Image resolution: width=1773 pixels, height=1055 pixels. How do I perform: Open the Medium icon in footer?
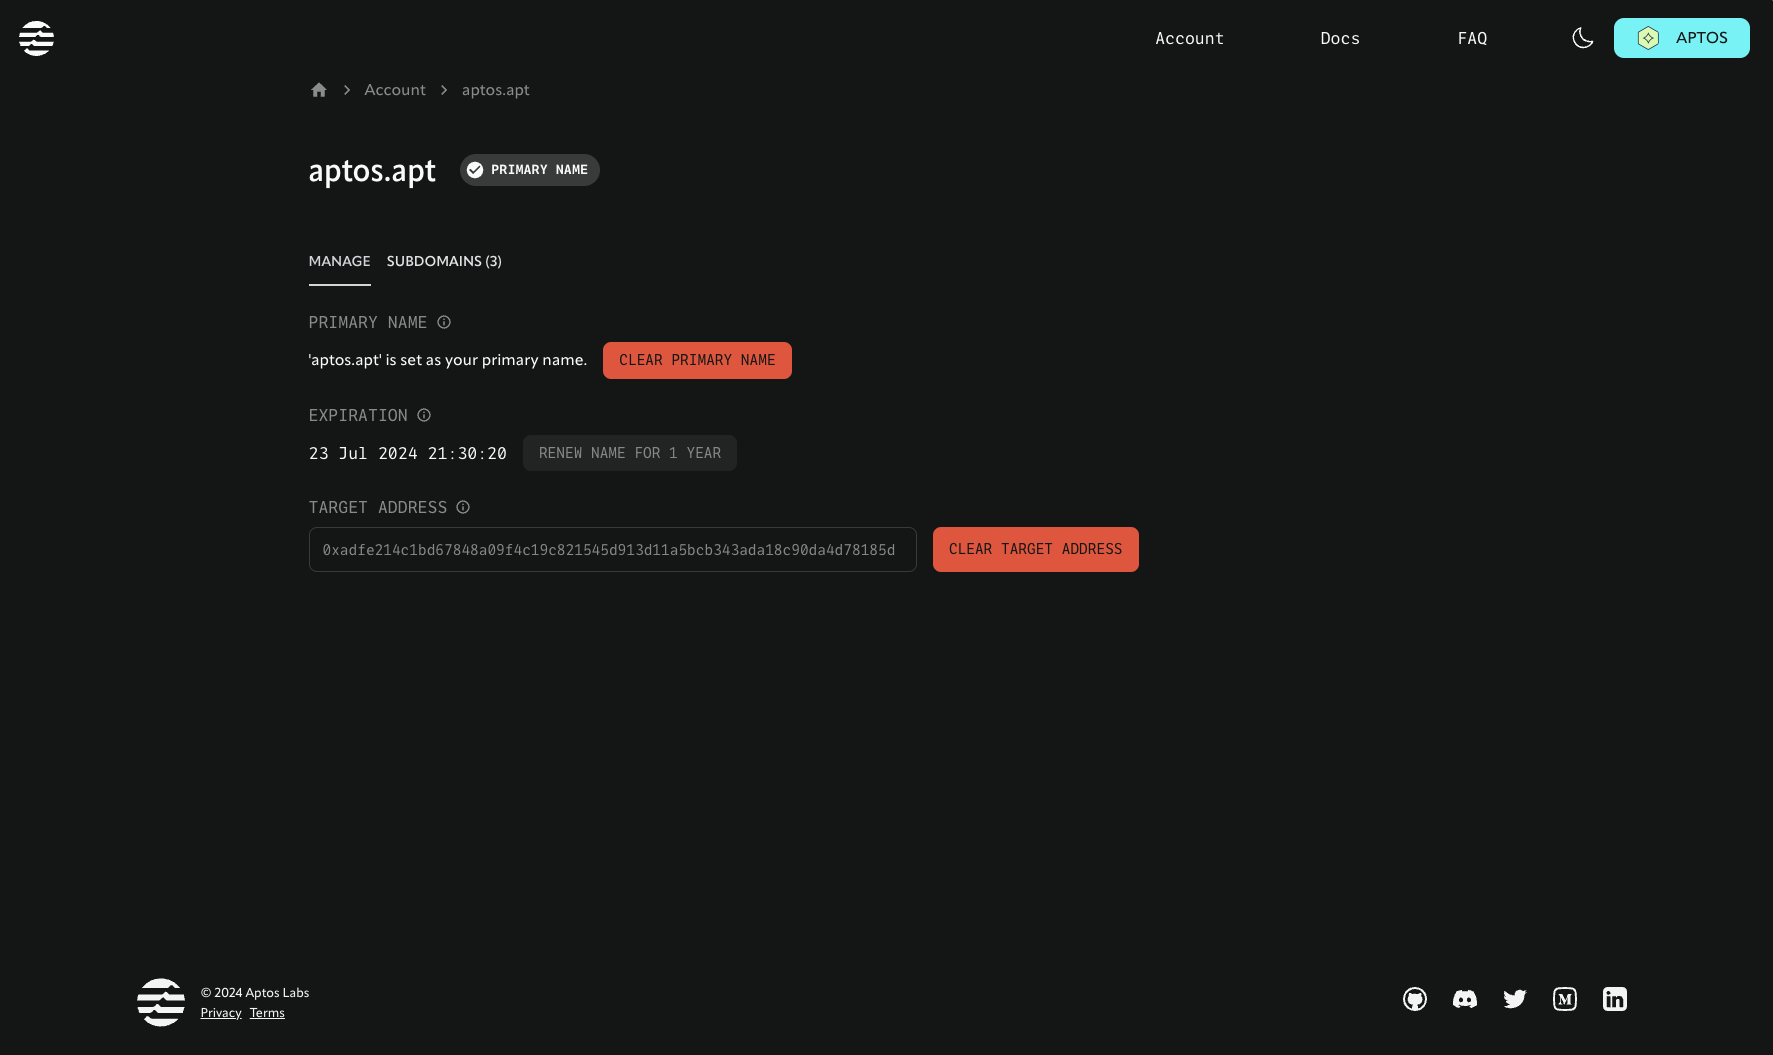pos(1565,999)
